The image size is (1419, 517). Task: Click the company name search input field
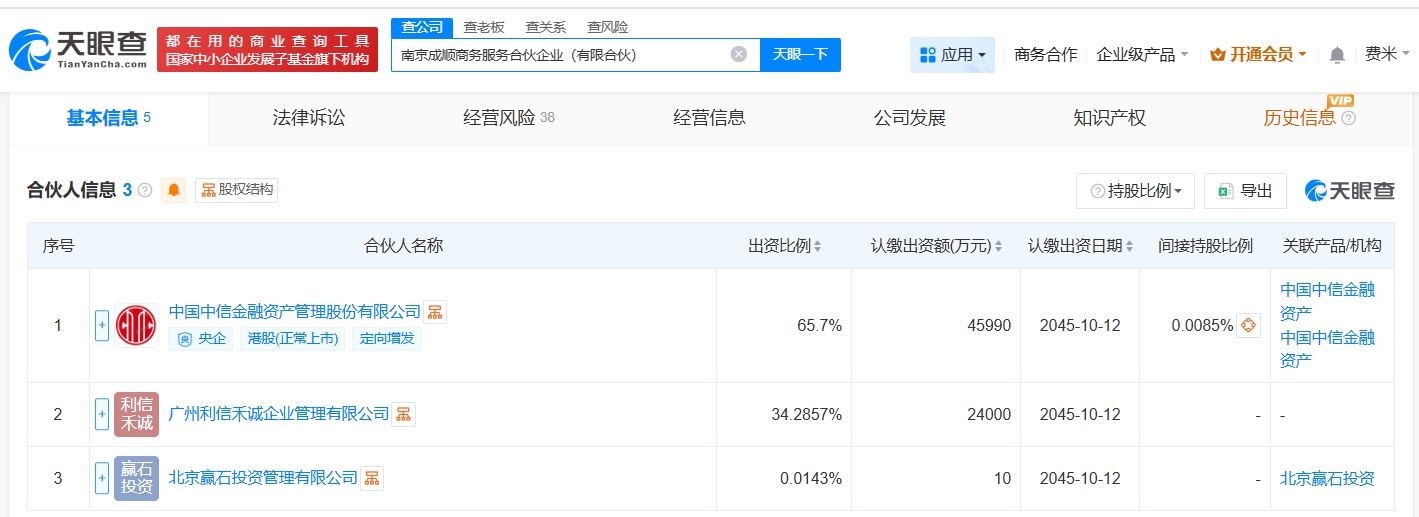tap(560, 55)
